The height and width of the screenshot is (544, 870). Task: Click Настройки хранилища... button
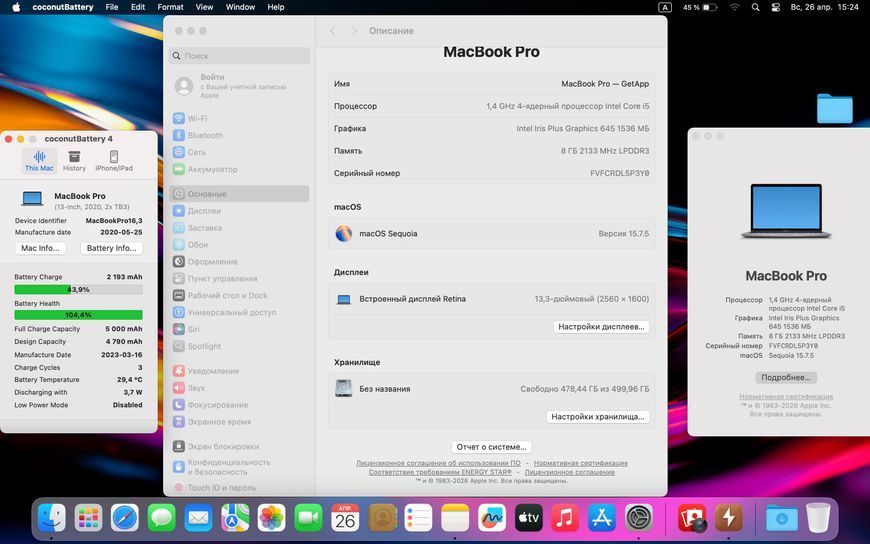[598, 416]
